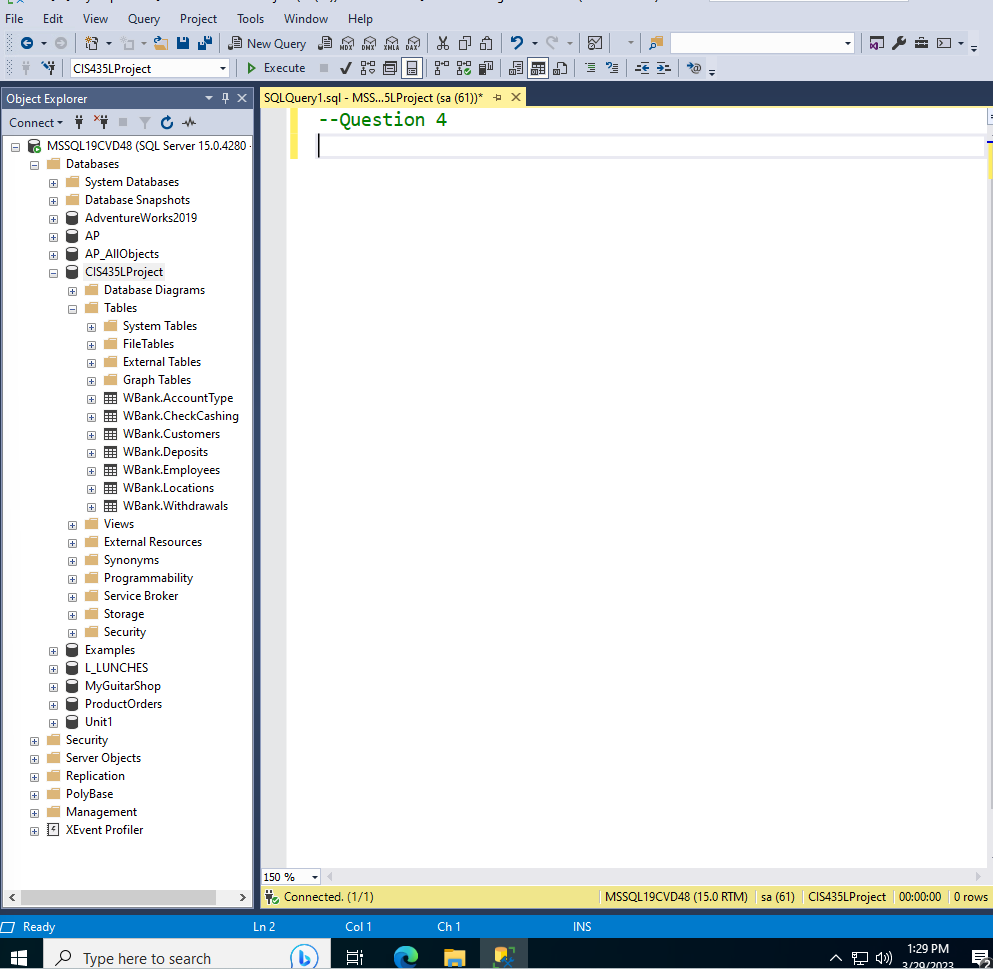Toggle results to file icon
The image size is (993, 969).
tap(560, 68)
